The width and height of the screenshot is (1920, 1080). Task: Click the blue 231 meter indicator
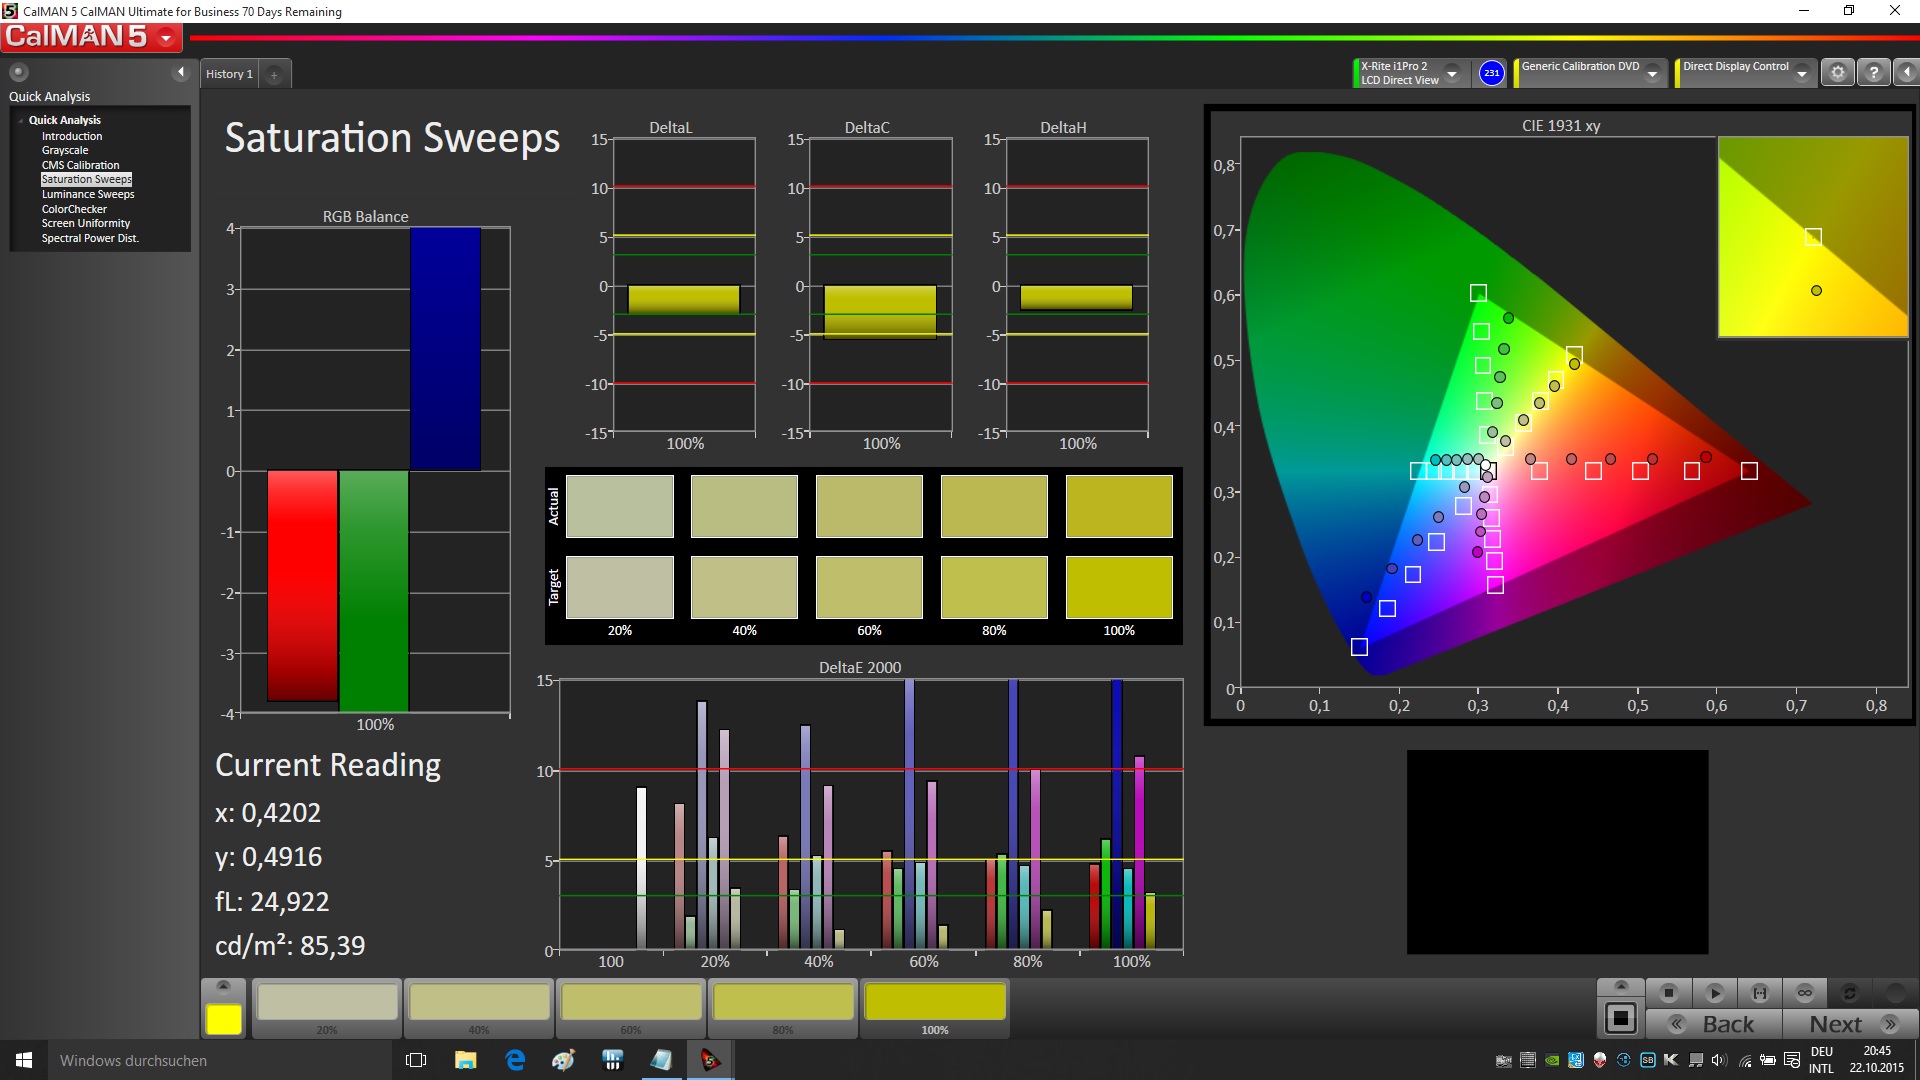[x=1491, y=73]
